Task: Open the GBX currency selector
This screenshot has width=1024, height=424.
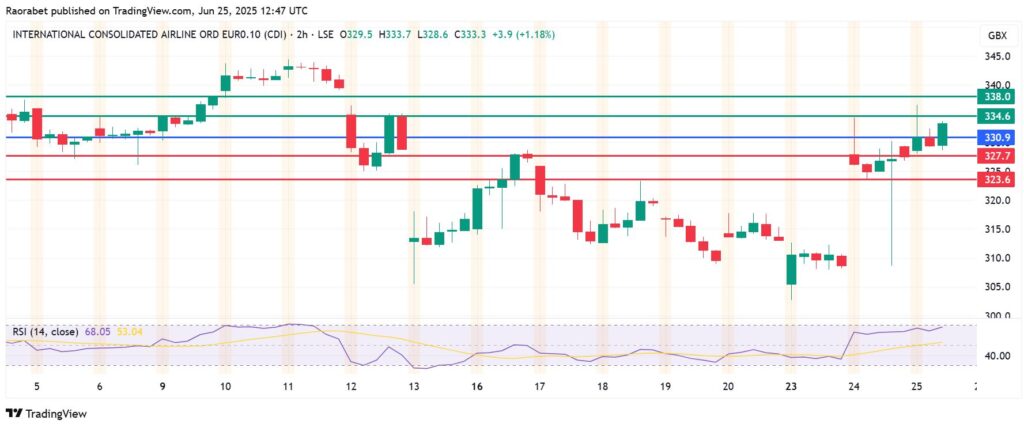Action: [996, 35]
